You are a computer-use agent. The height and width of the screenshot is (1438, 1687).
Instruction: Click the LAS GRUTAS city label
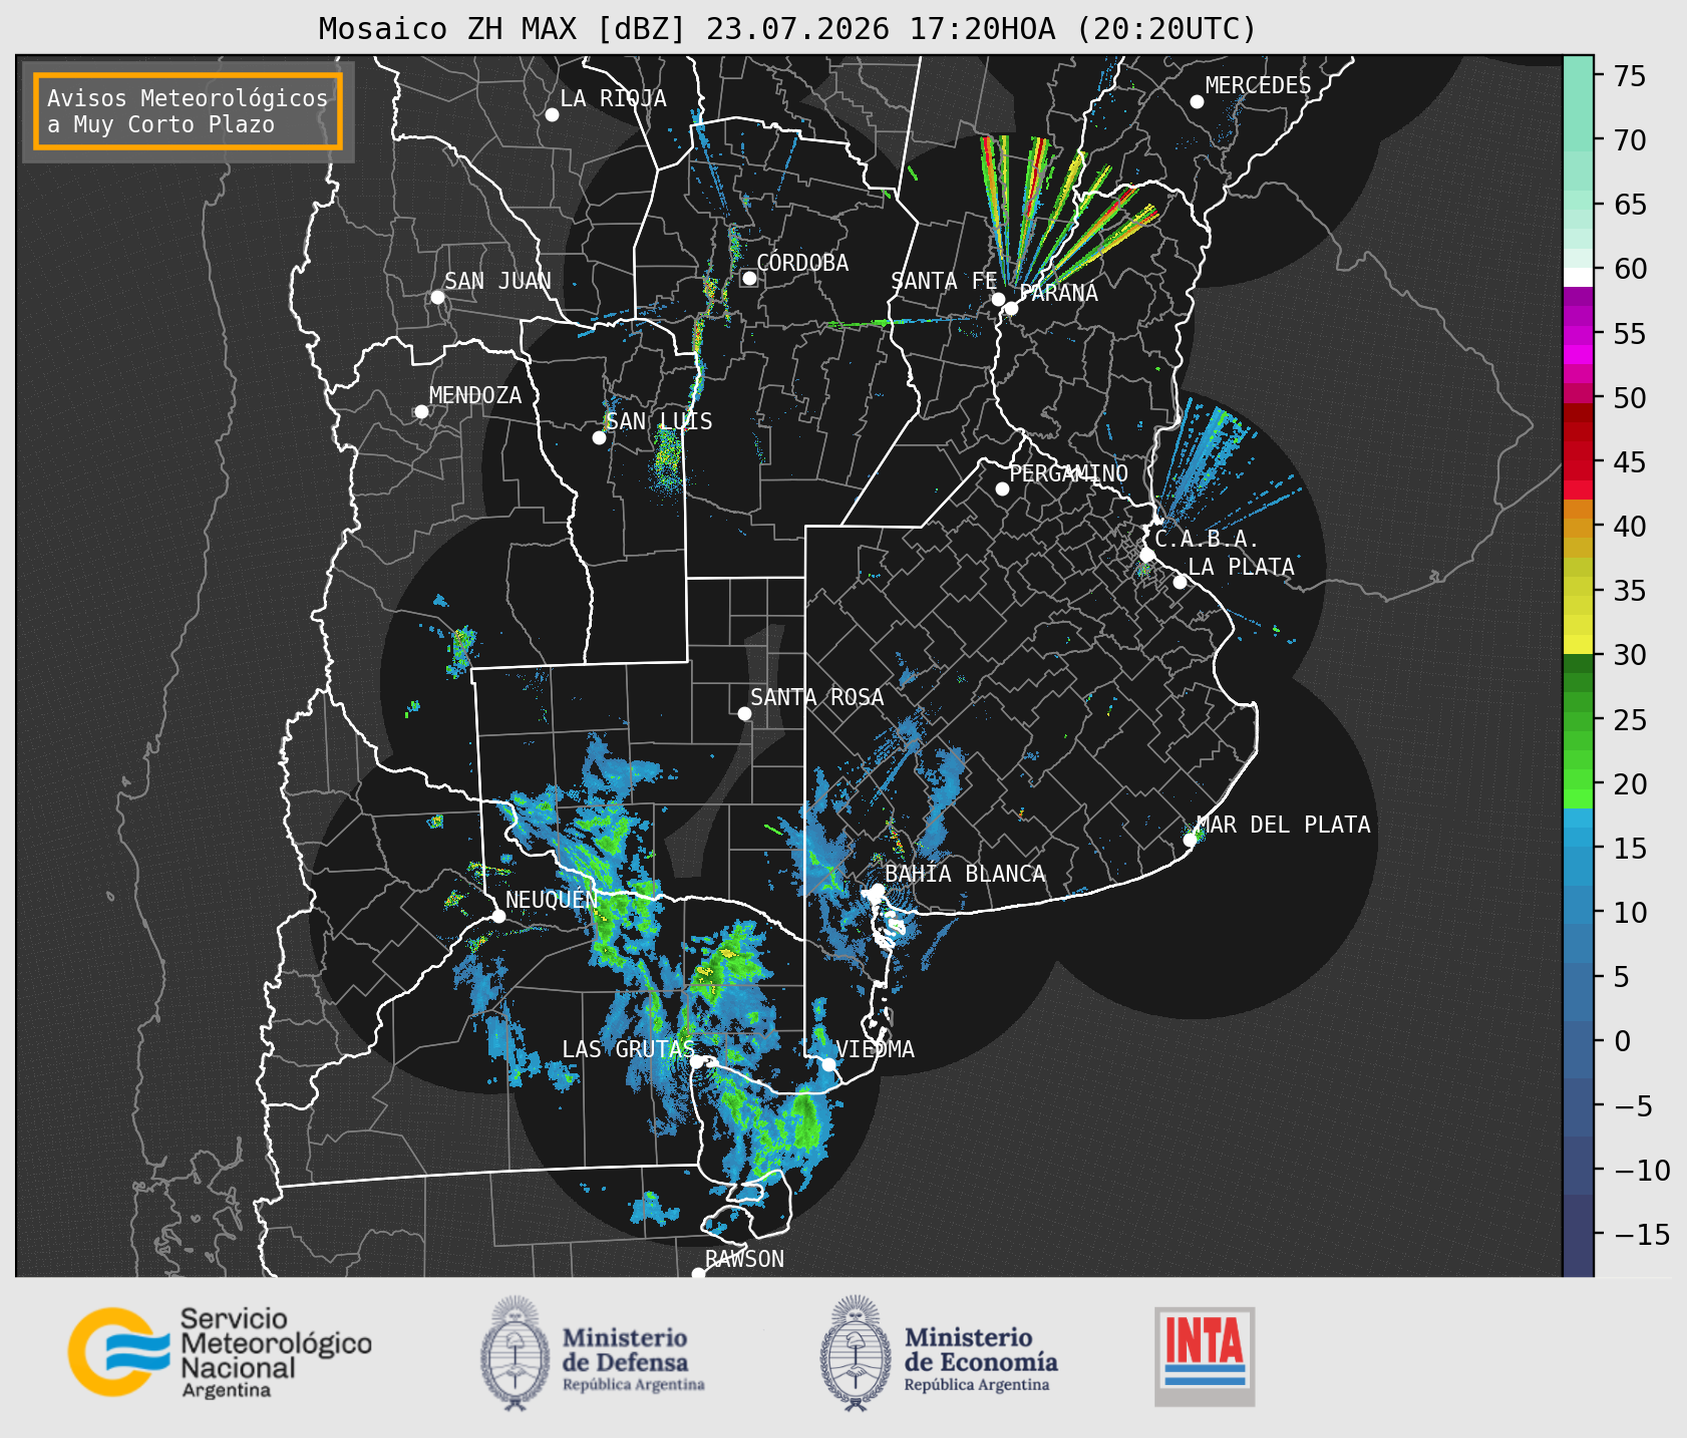pyautogui.click(x=627, y=1049)
